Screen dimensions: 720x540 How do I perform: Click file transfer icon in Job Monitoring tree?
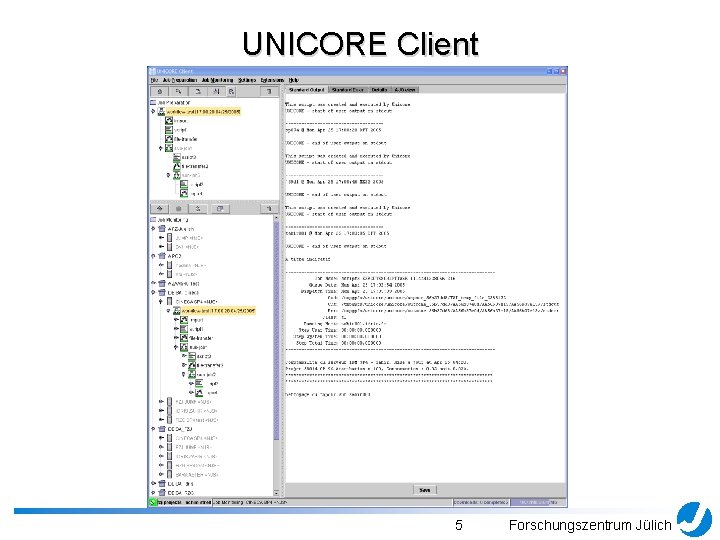tap(184, 338)
